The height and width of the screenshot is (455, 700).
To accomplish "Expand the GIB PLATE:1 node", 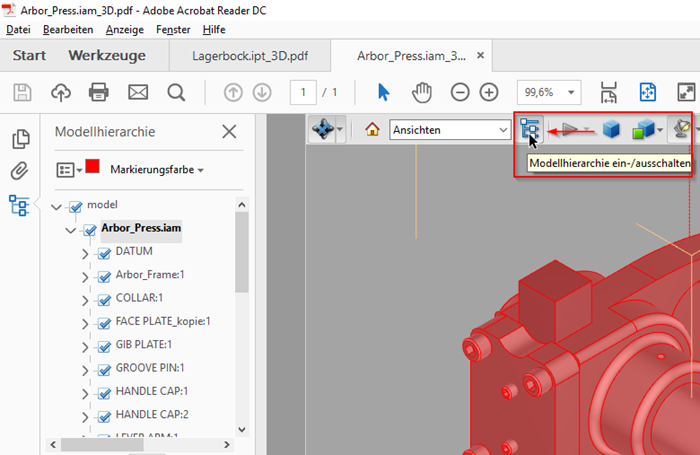I will tap(85, 347).
